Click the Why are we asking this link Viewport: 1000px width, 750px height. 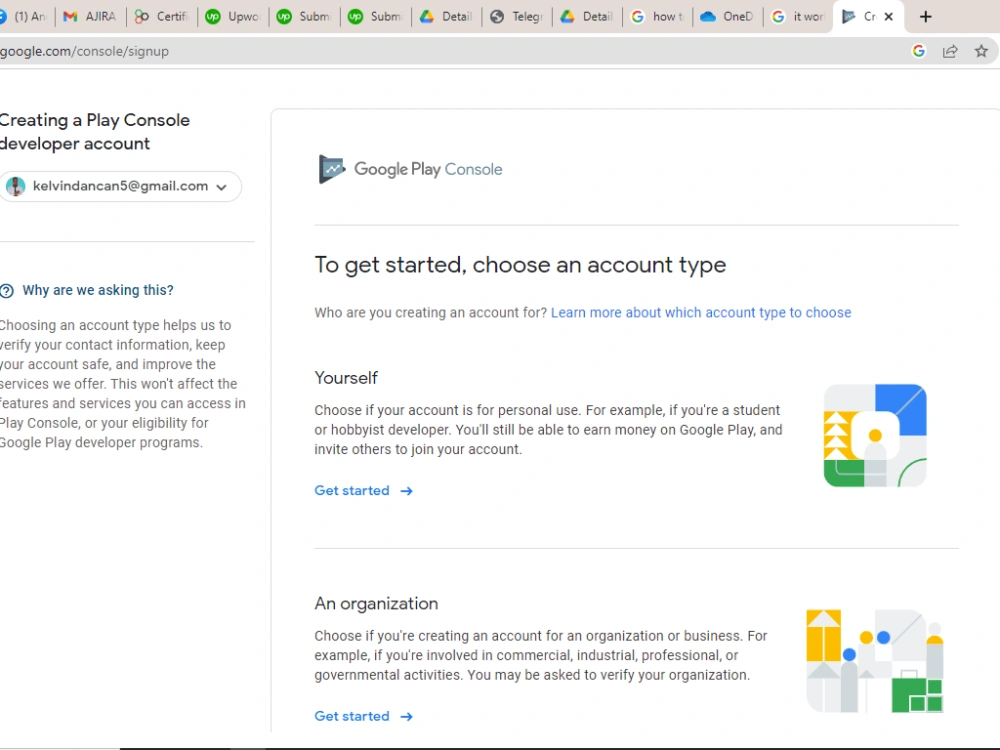[98, 290]
